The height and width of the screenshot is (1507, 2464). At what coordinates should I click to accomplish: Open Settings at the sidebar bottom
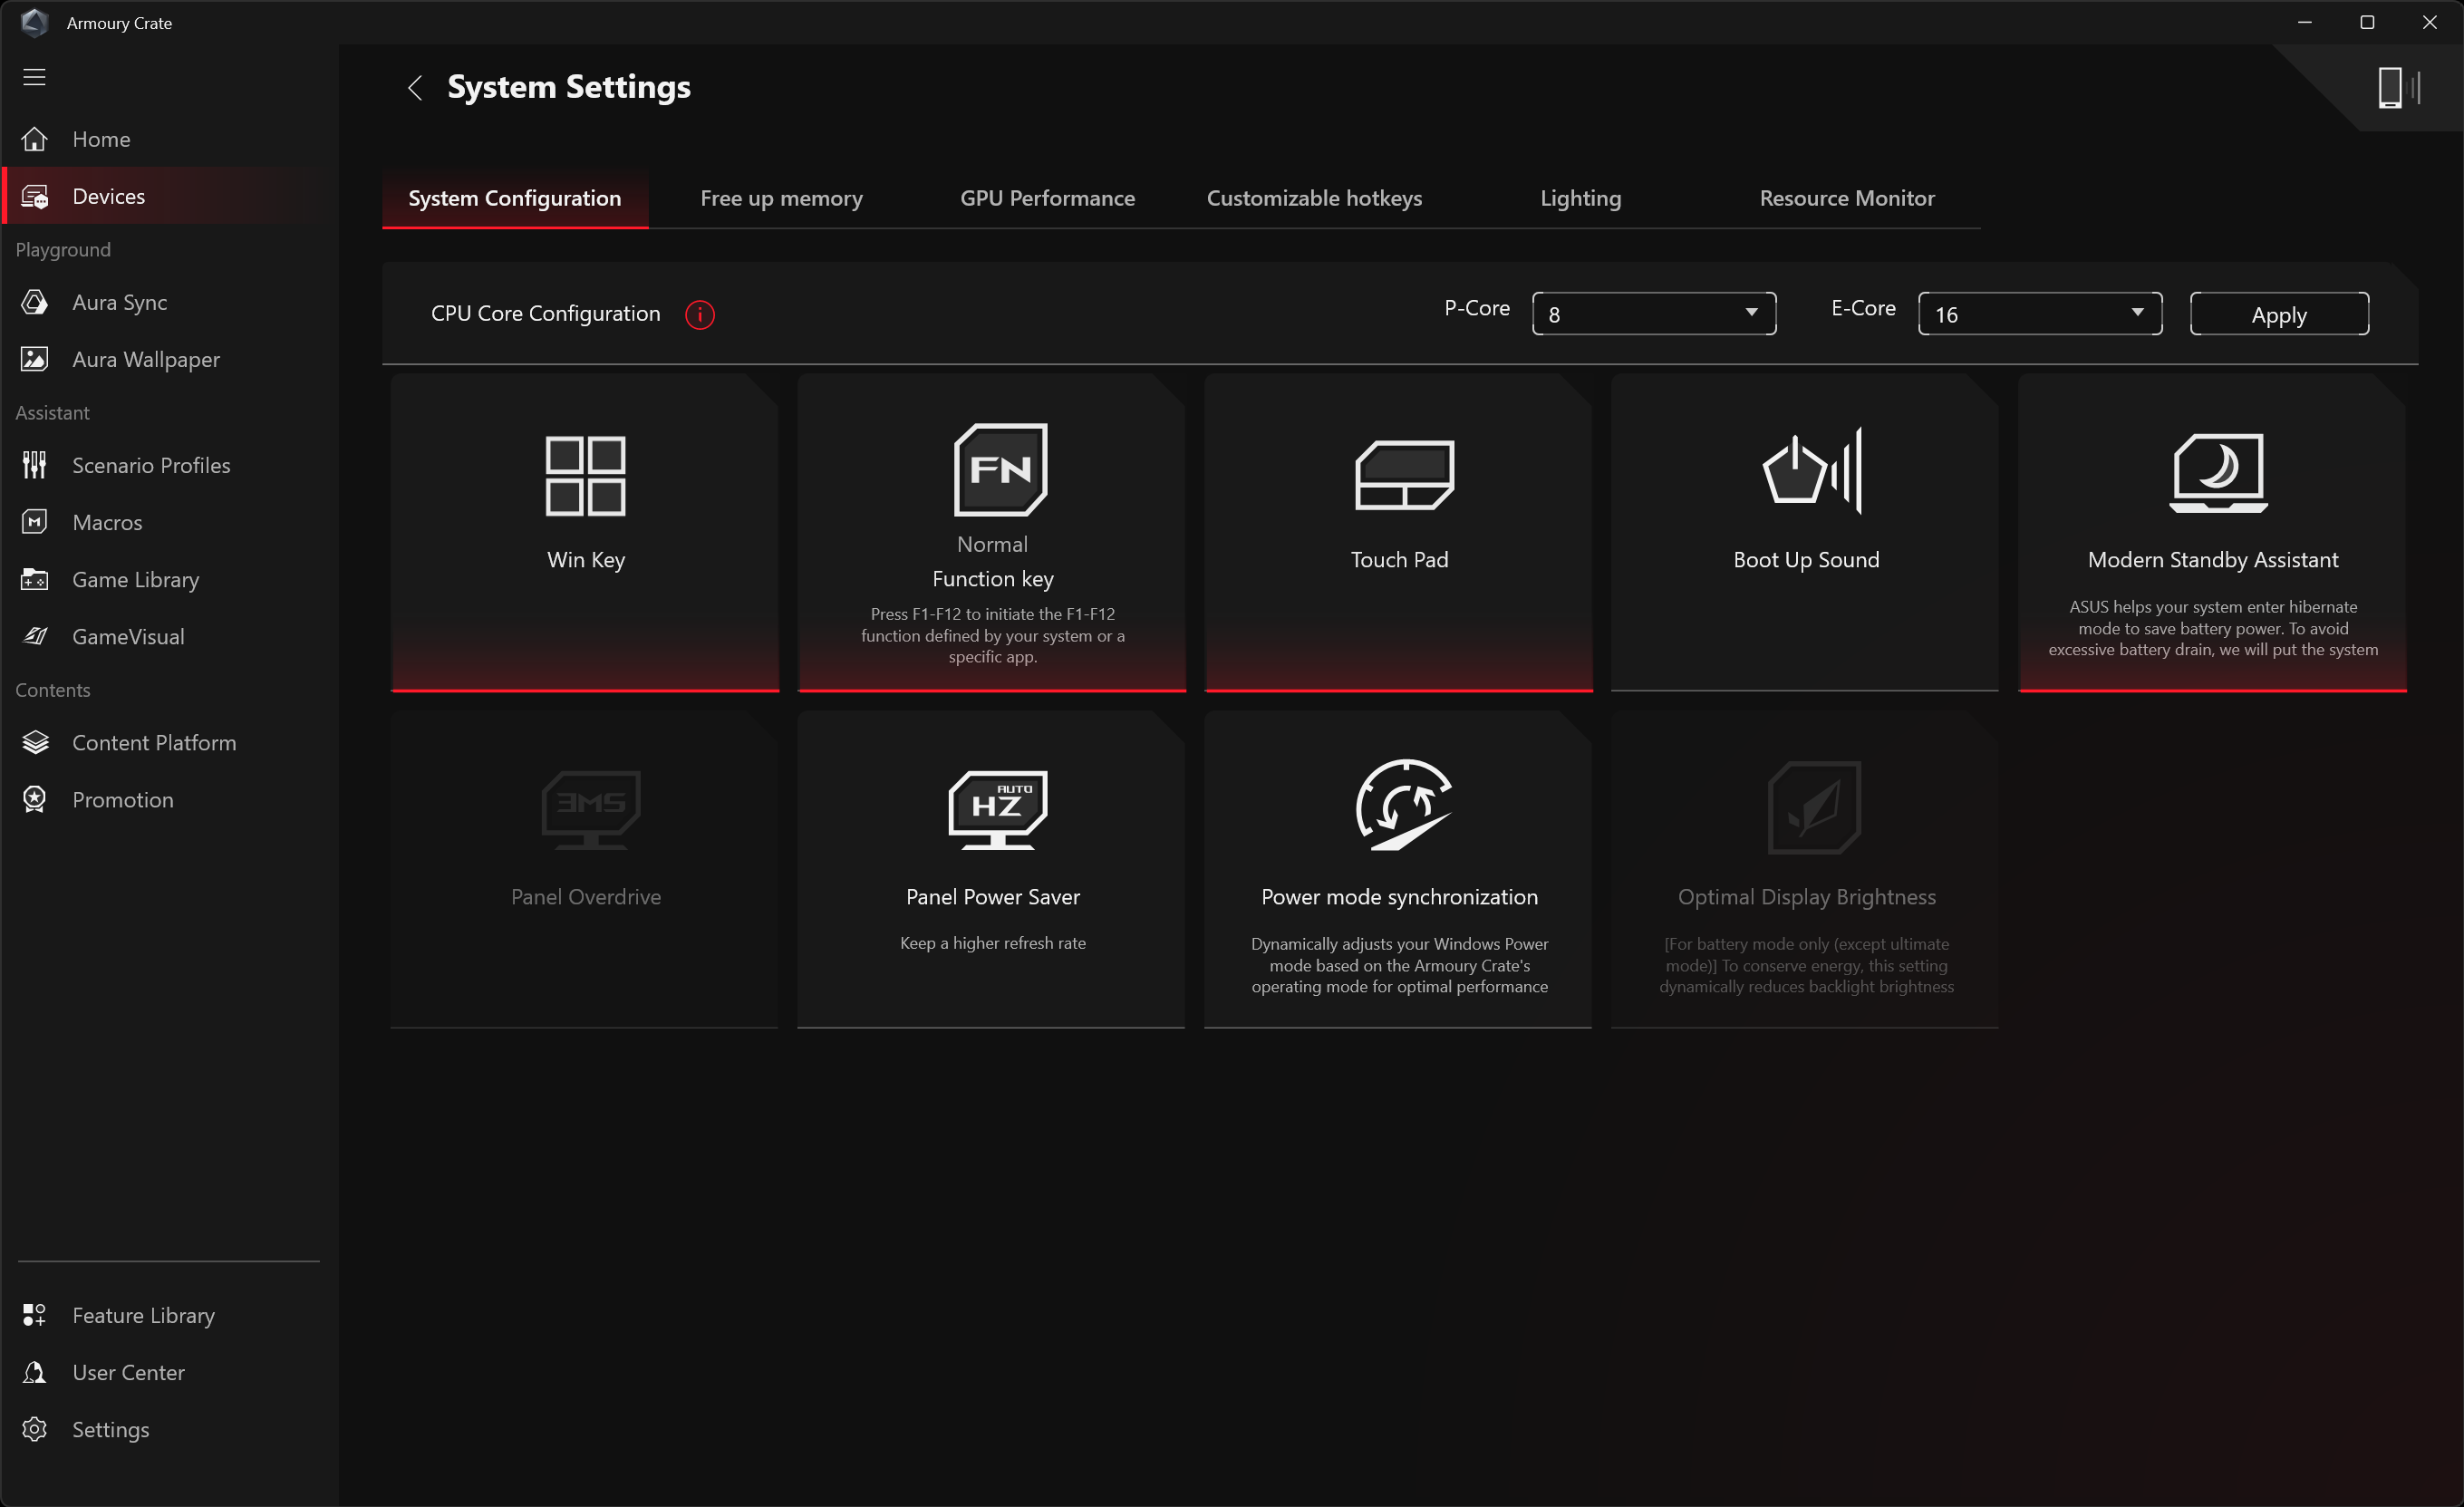coord(110,1429)
